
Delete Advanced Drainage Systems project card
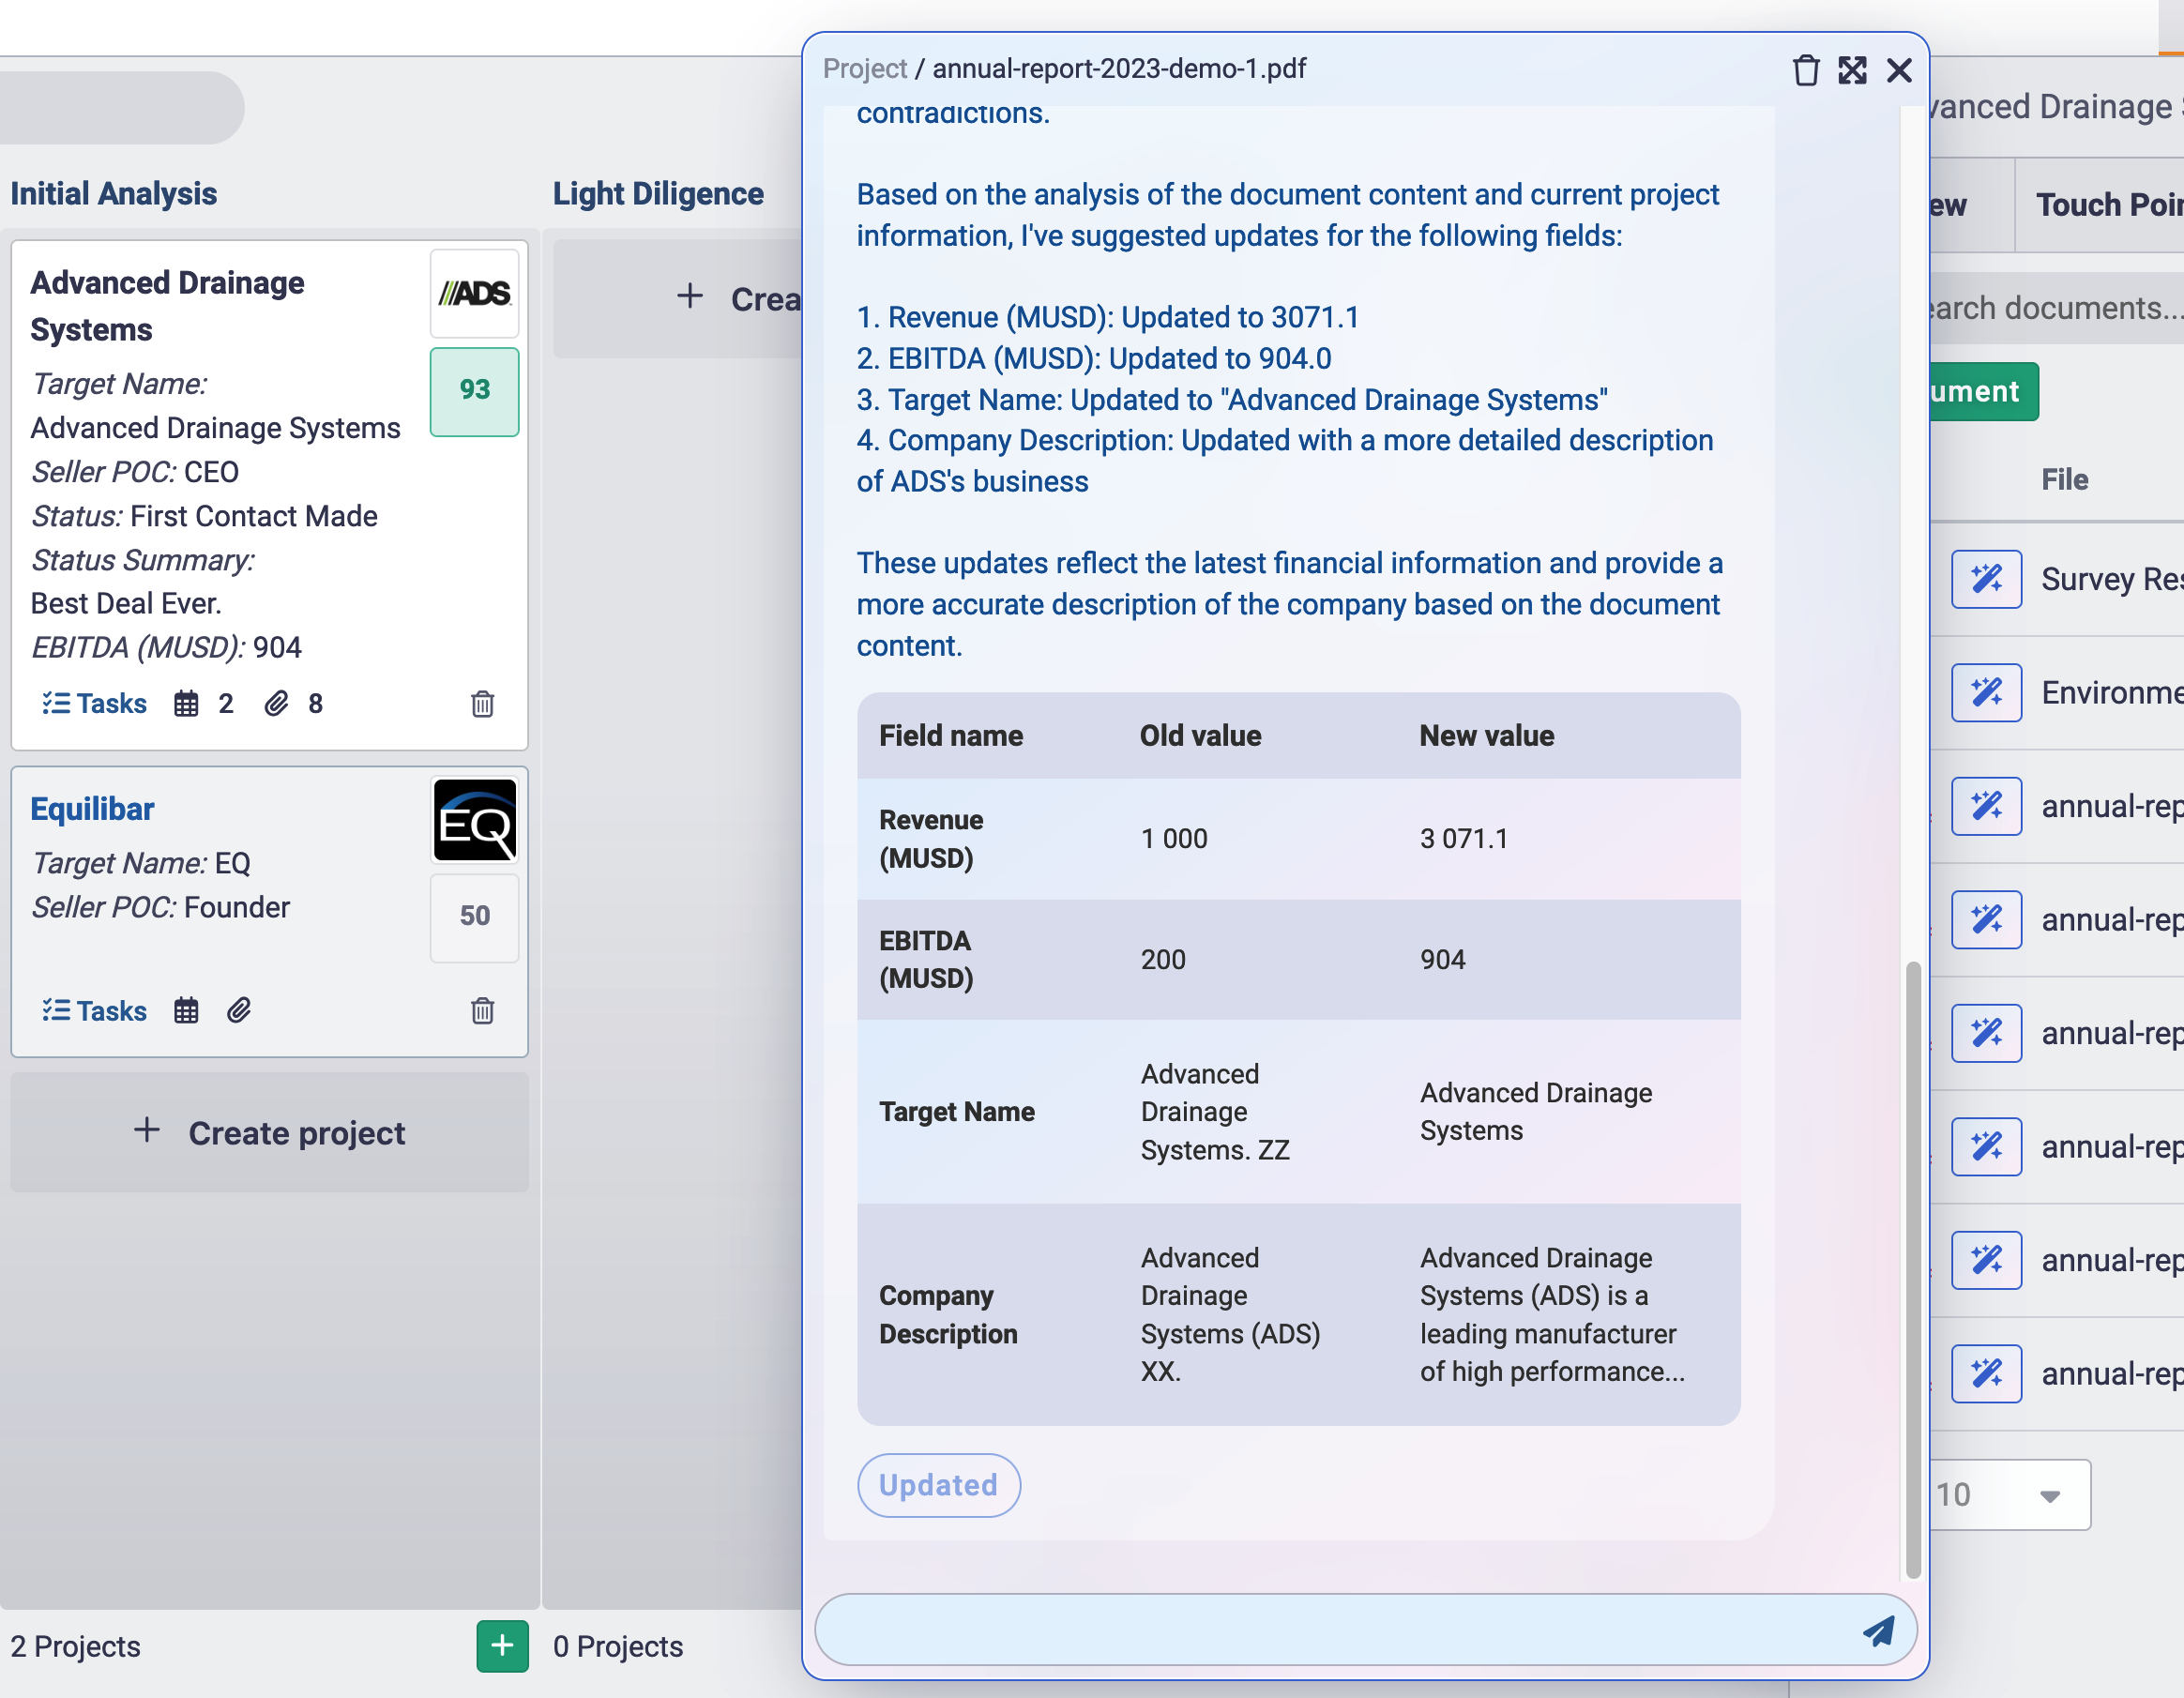(482, 704)
